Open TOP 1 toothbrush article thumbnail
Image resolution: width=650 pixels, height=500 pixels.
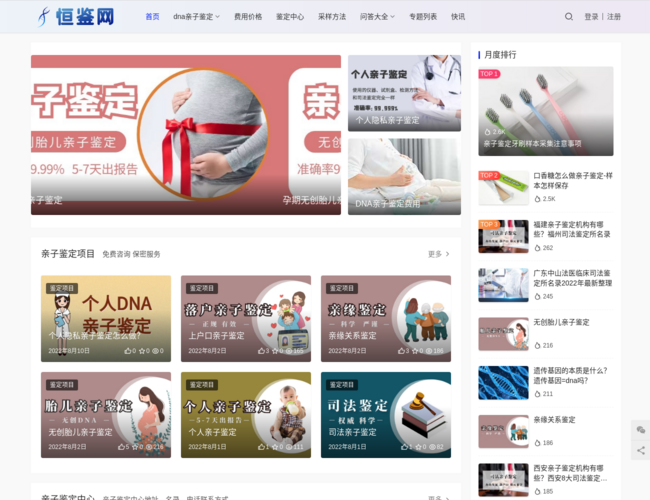click(x=546, y=111)
